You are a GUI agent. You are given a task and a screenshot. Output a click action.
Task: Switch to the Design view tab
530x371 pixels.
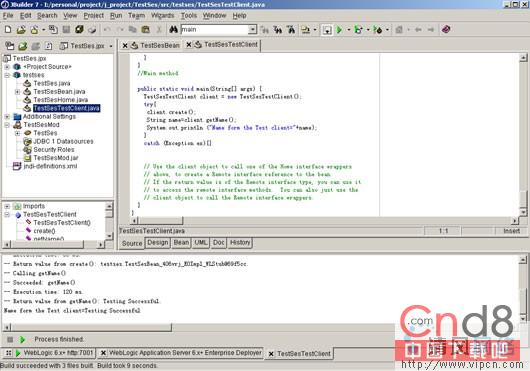tap(158, 243)
